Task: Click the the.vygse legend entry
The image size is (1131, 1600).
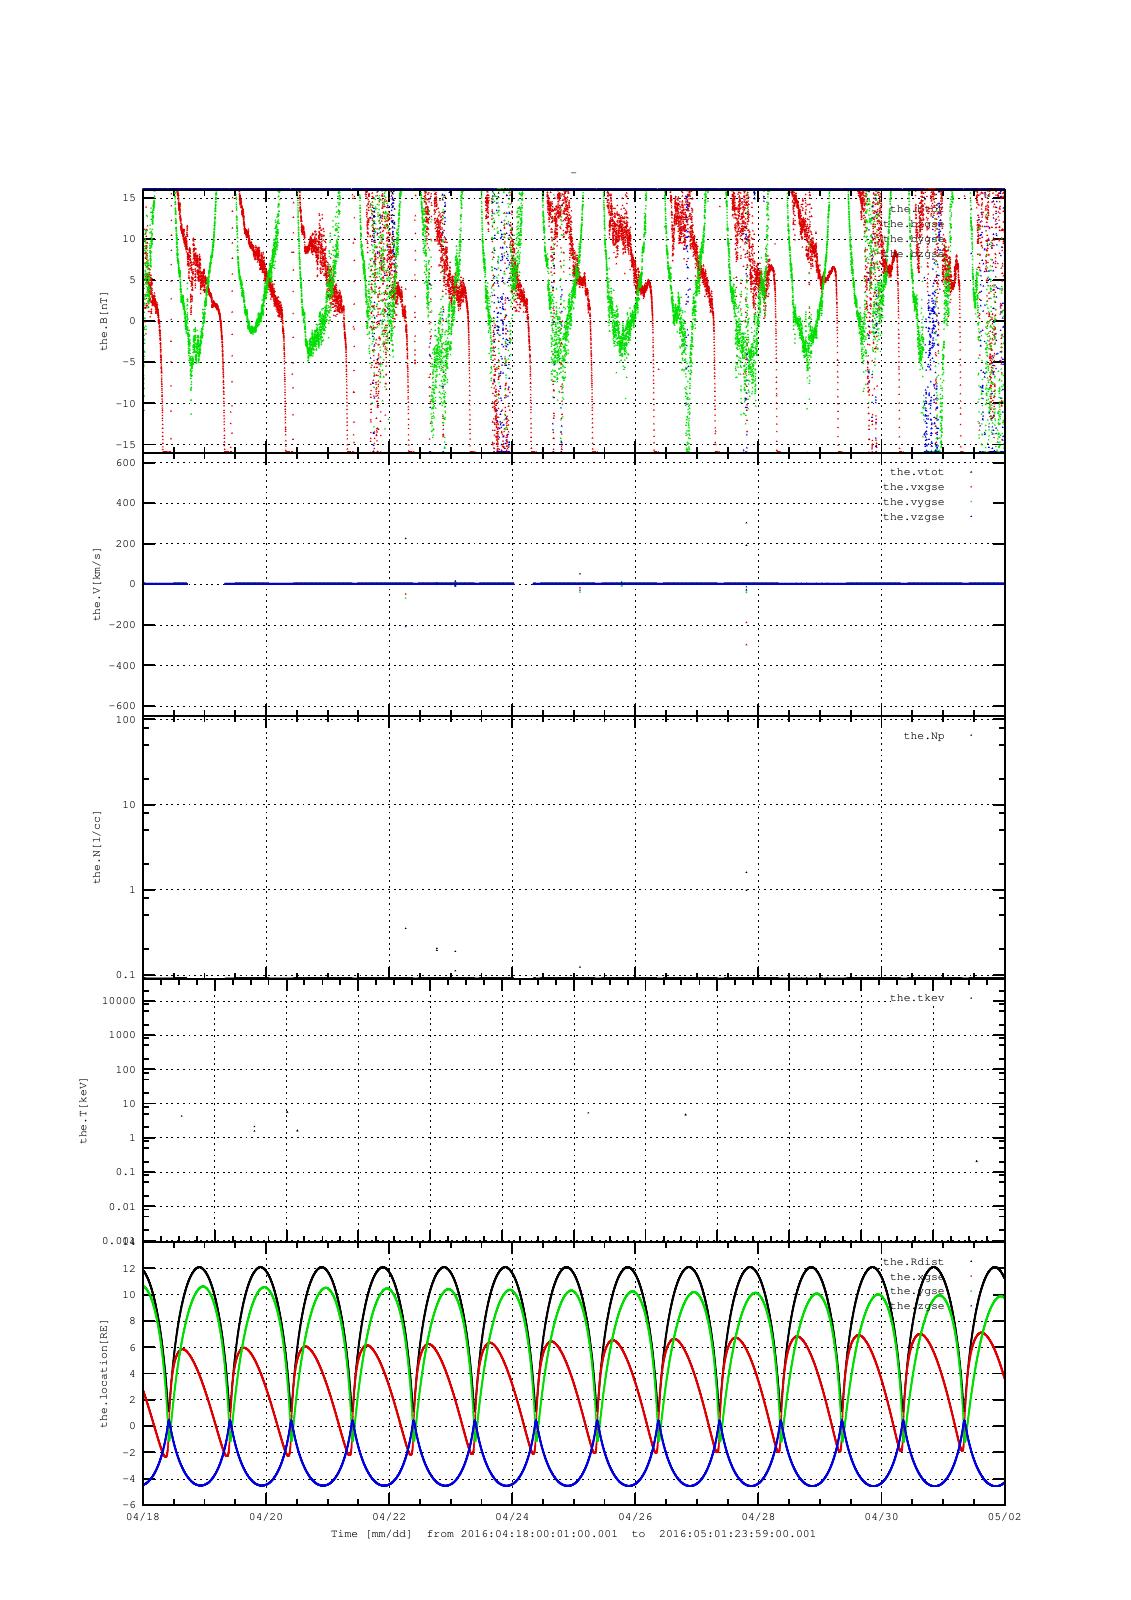Action: [913, 502]
